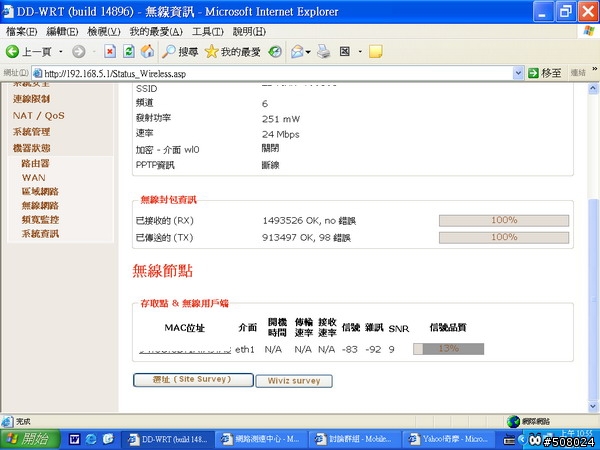Open the 無線網路 sub-link
This screenshot has width=600, height=450.
tap(40, 206)
